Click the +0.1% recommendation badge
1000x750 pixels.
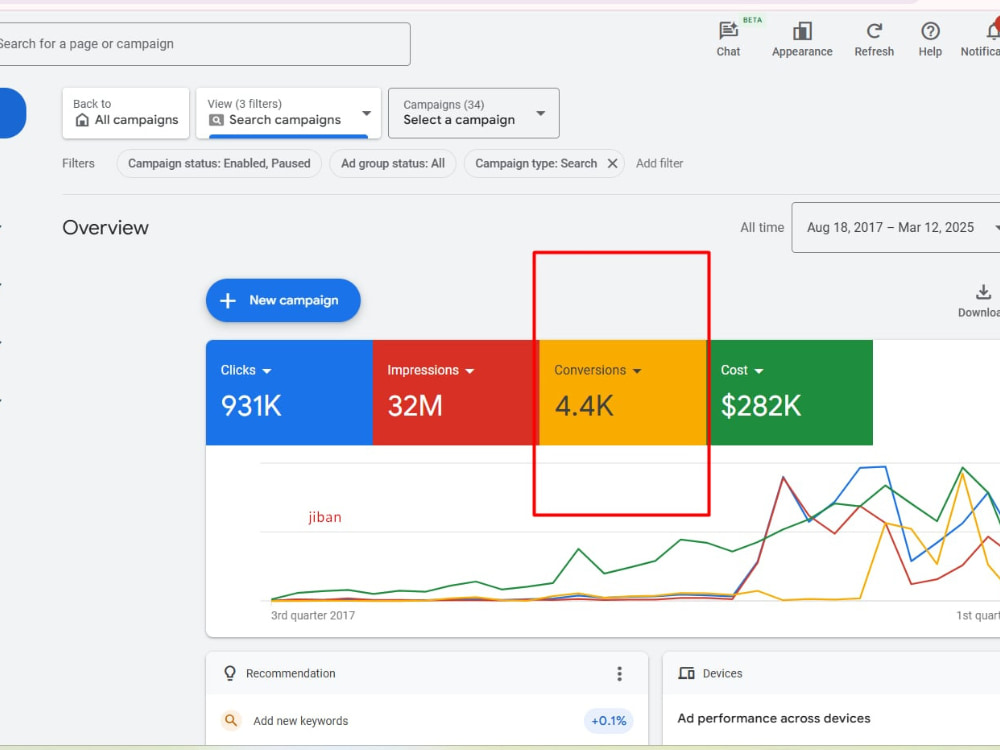[608, 721]
